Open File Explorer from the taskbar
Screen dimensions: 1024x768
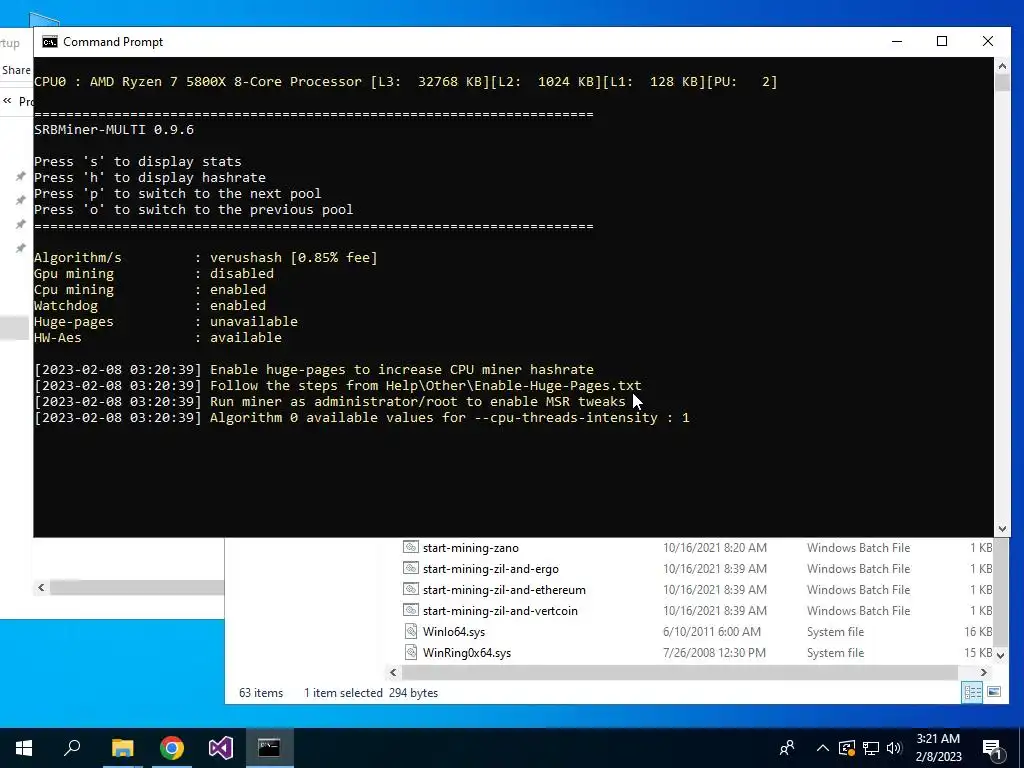point(122,748)
